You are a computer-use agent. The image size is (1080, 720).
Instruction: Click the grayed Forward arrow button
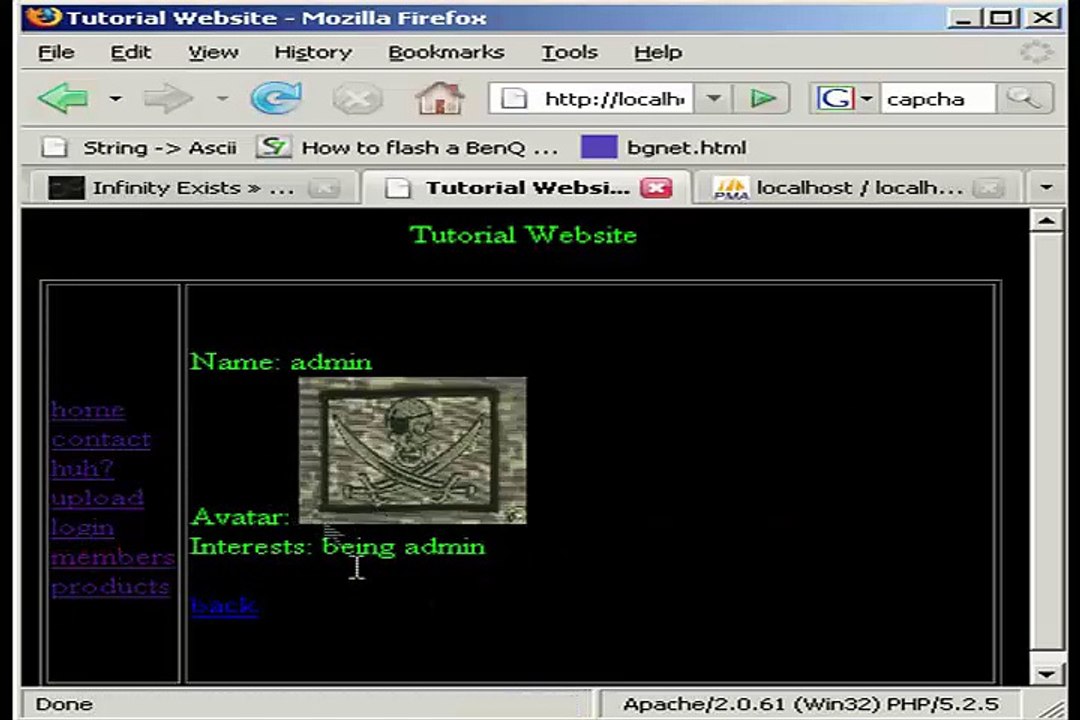(168, 99)
